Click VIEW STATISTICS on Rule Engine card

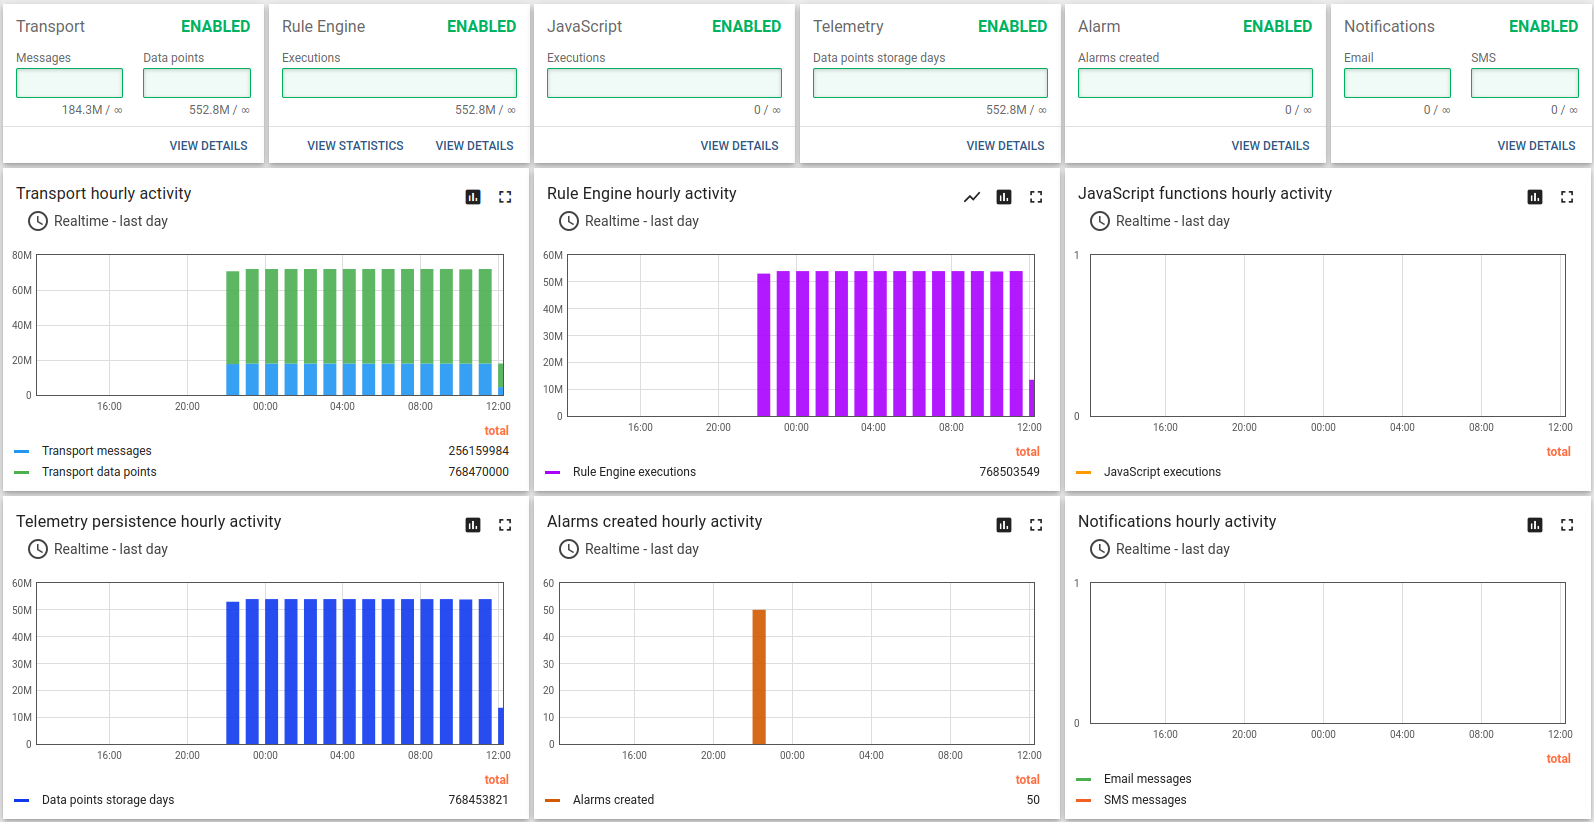tap(355, 146)
